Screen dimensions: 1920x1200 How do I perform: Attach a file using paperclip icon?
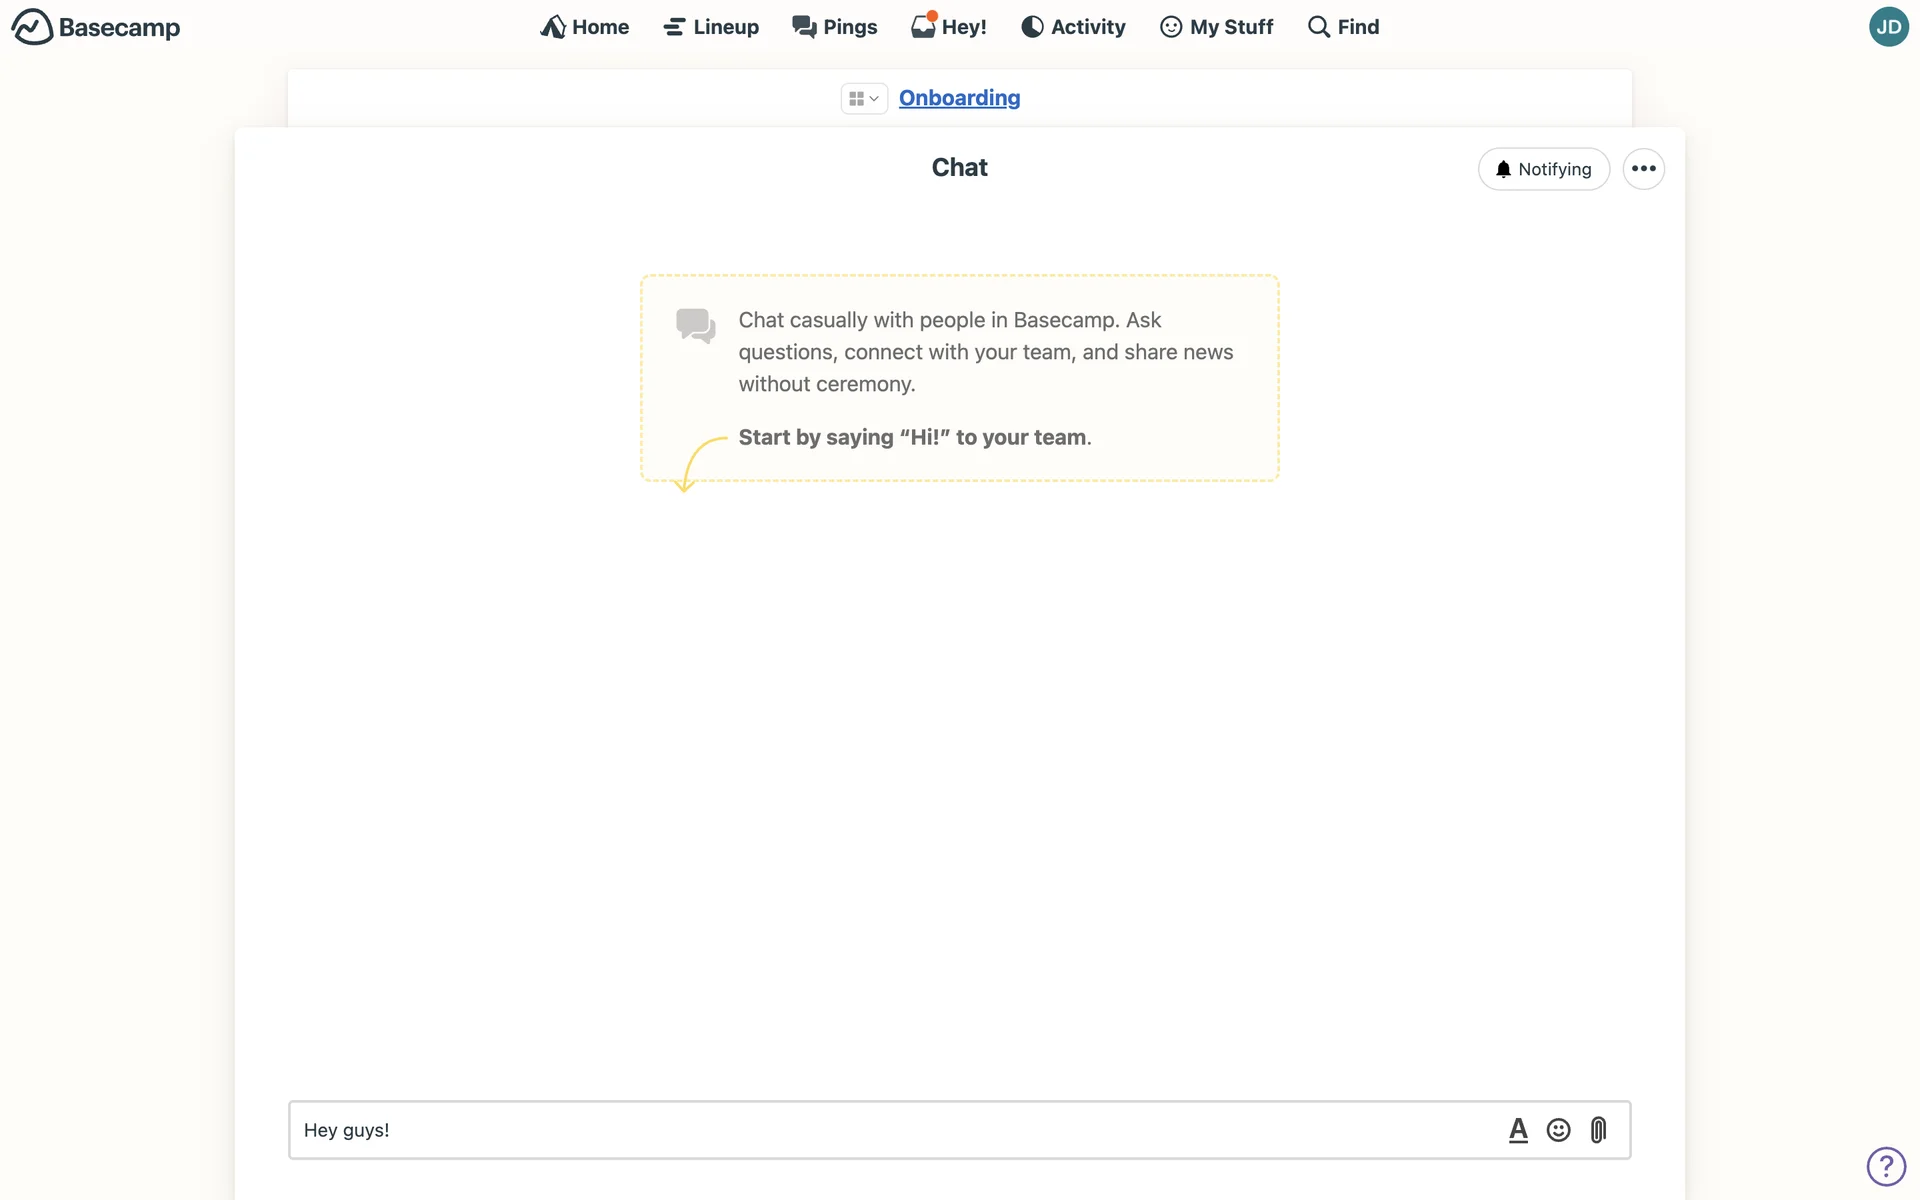pyautogui.click(x=1598, y=1130)
